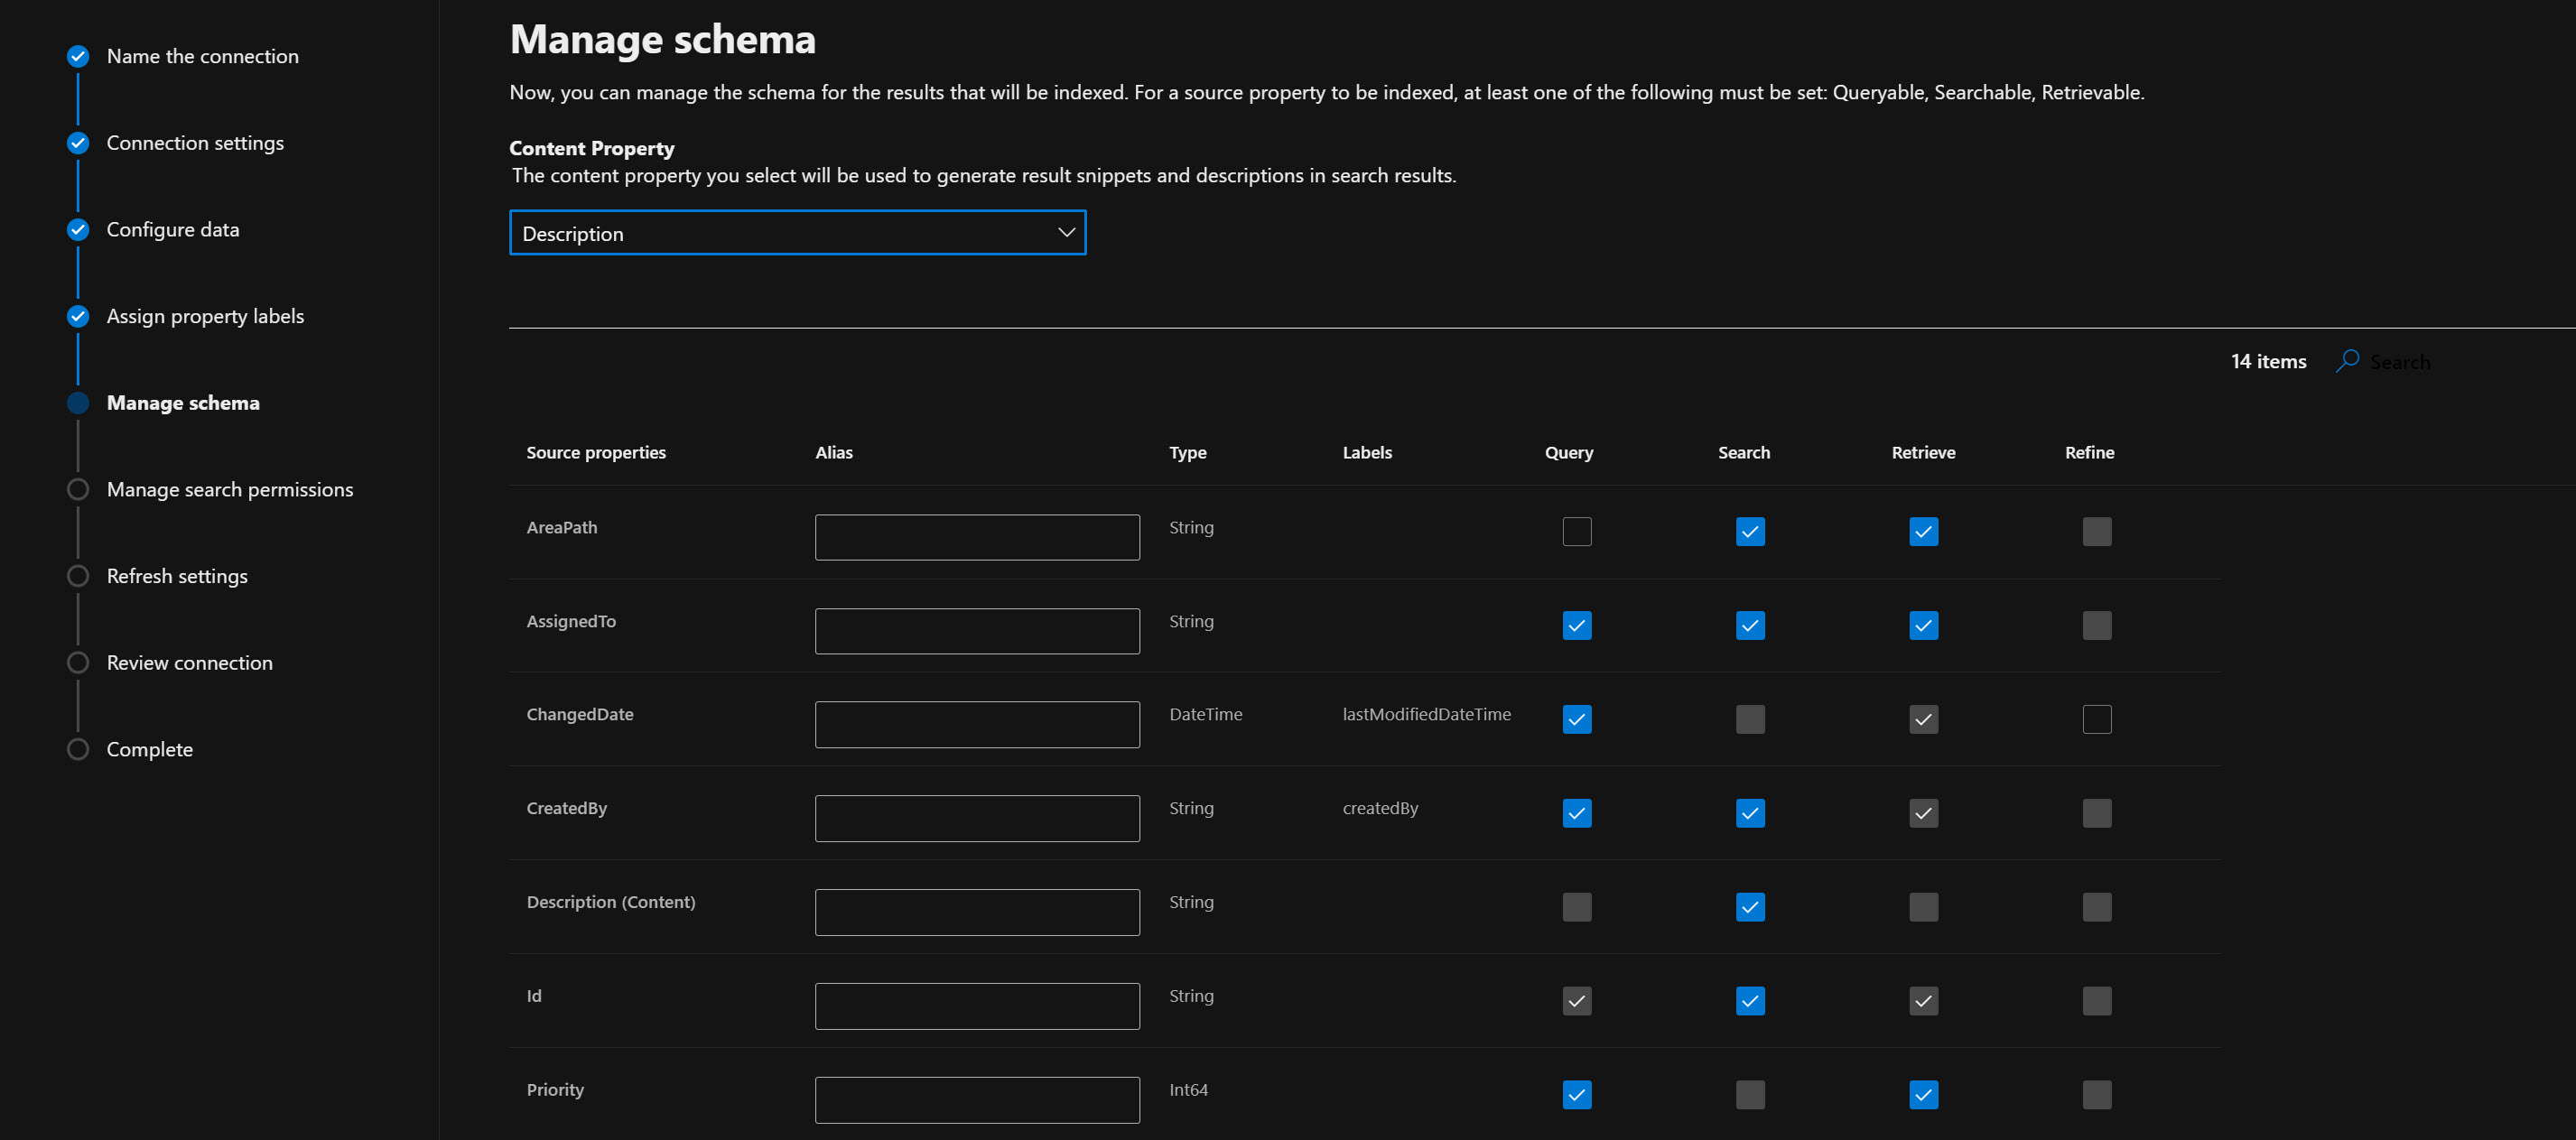Click the Type column header

point(1187,452)
